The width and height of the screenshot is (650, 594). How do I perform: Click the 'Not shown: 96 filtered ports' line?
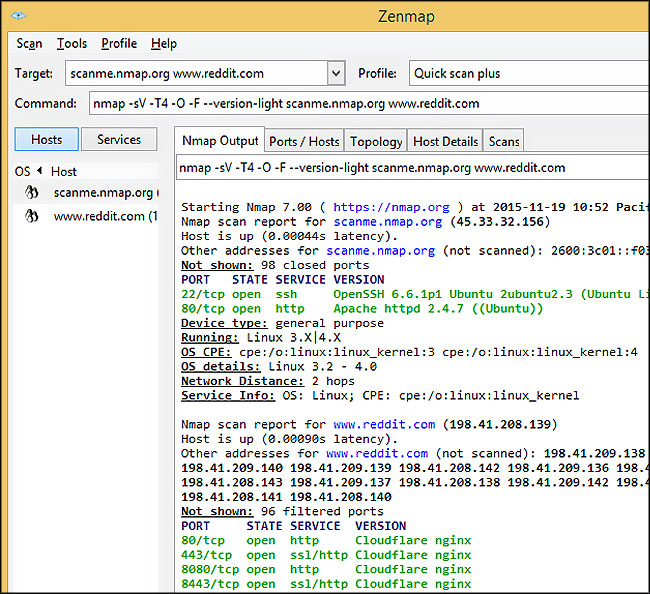[x=282, y=511]
